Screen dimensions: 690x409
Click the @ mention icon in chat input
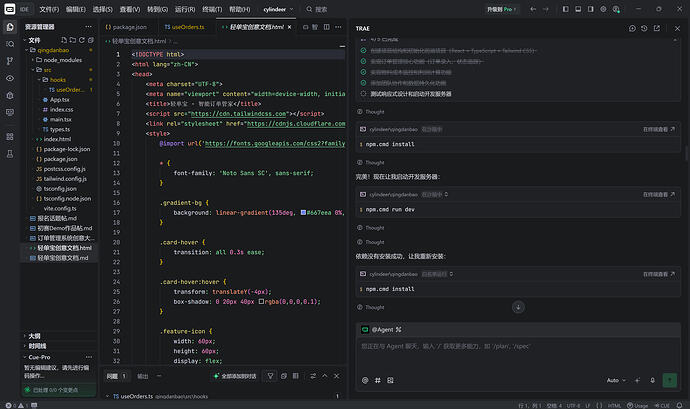coord(365,380)
